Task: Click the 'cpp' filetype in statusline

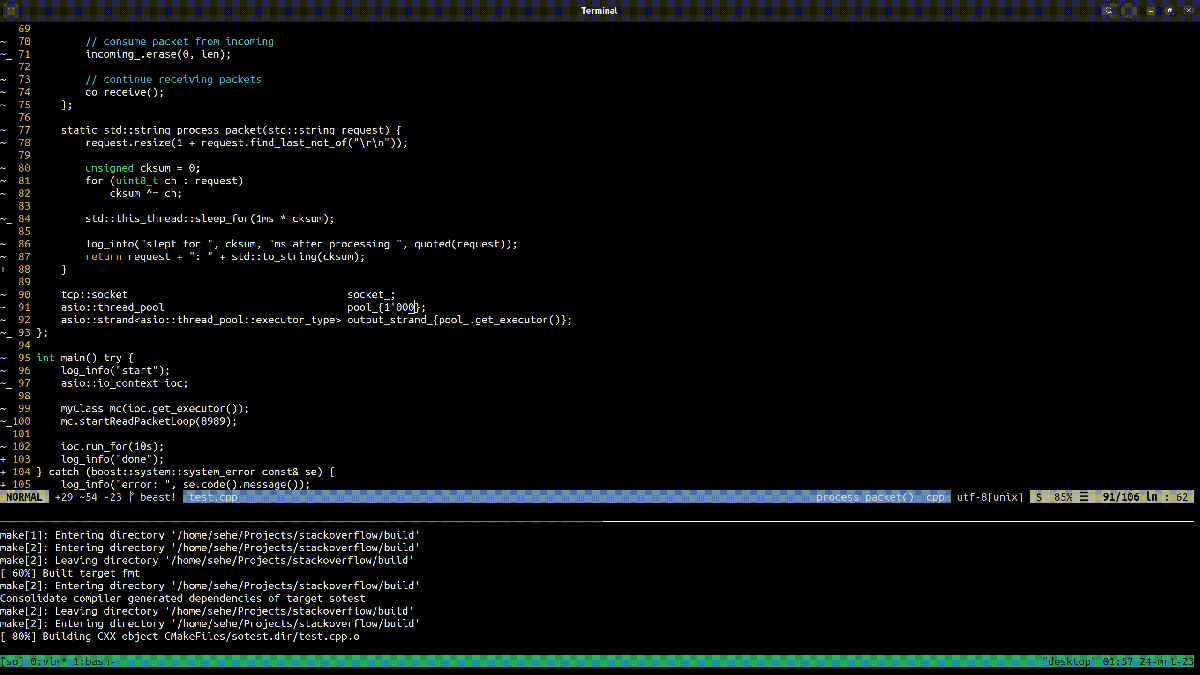Action: coord(935,497)
